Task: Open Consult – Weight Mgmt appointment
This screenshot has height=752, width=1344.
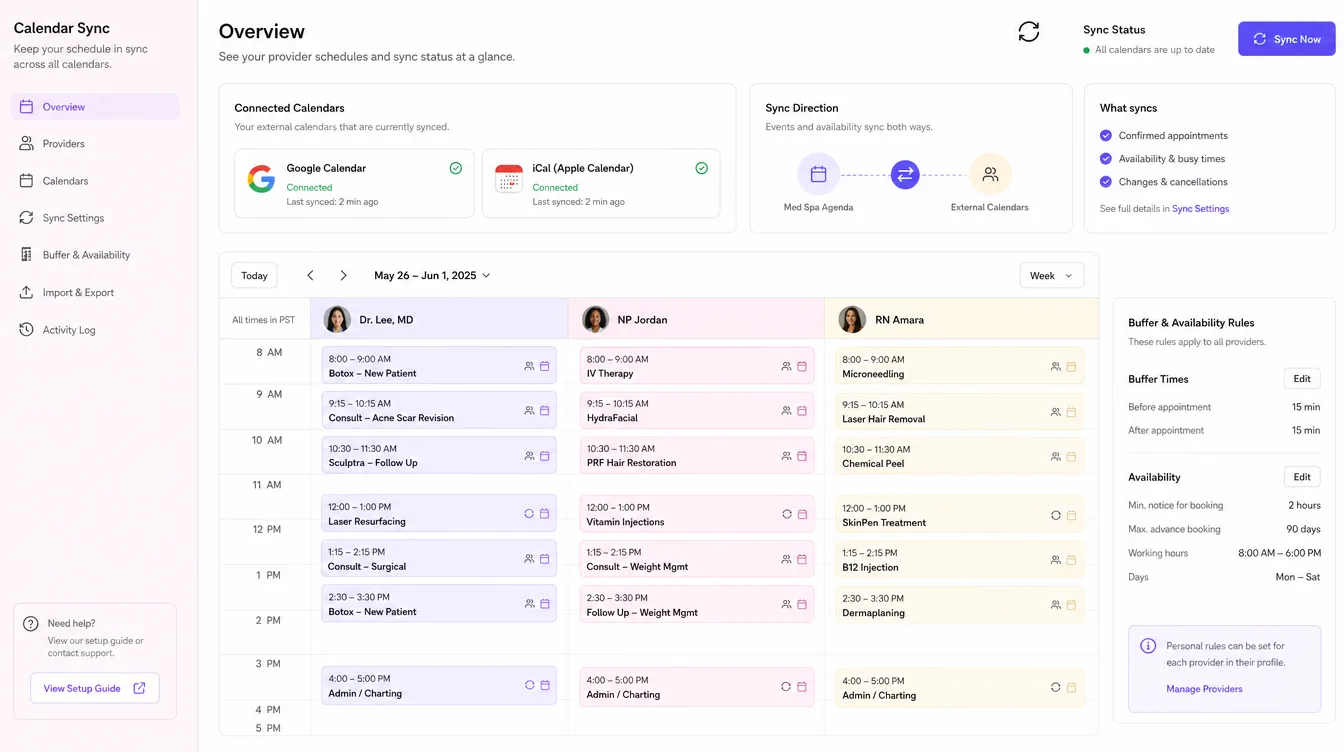Action: point(697,559)
